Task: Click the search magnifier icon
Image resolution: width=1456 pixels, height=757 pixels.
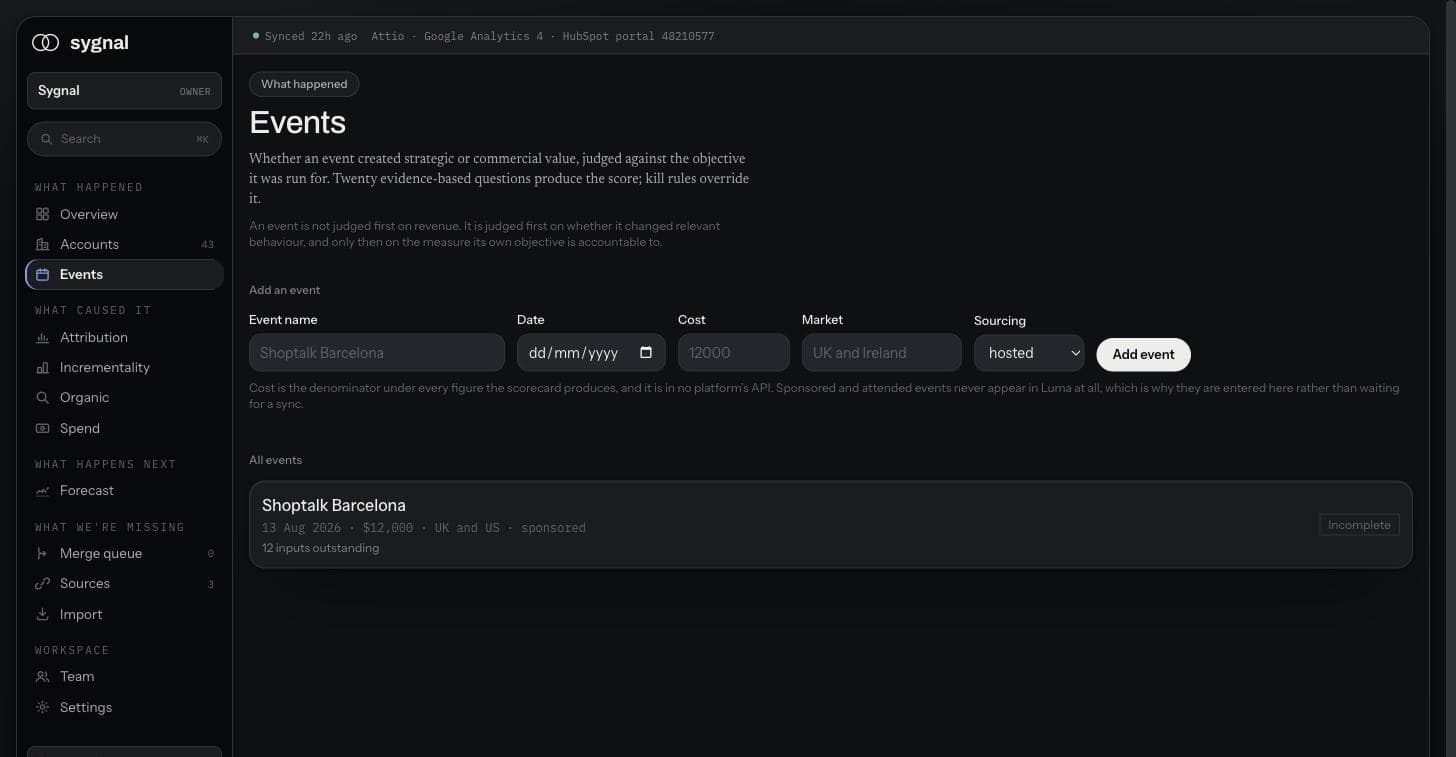Action: 47,139
